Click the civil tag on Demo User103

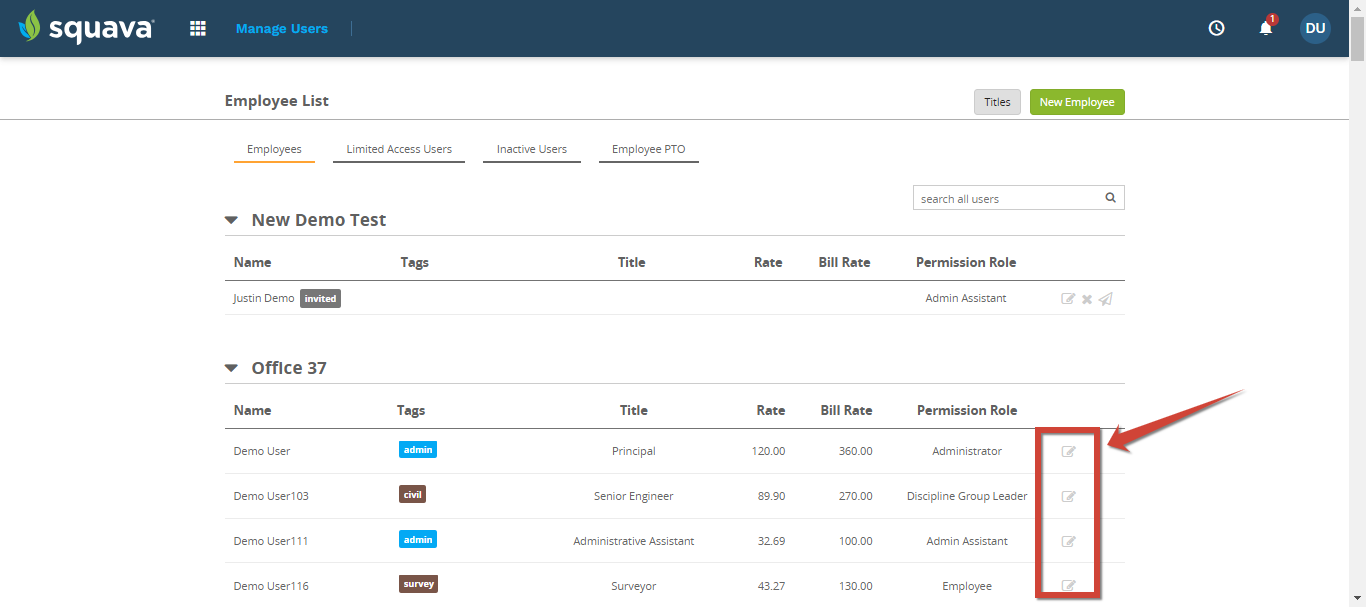pyautogui.click(x=412, y=495)
